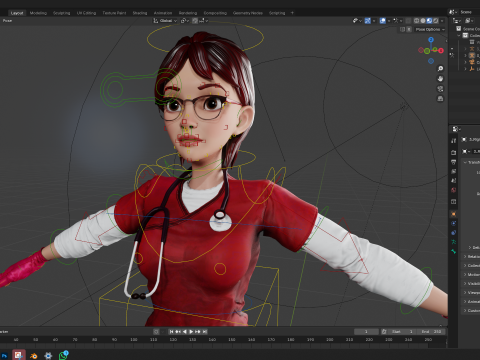480x360 pixels.
Task: Open the World properties tab icon
Action: click(453, 190)
